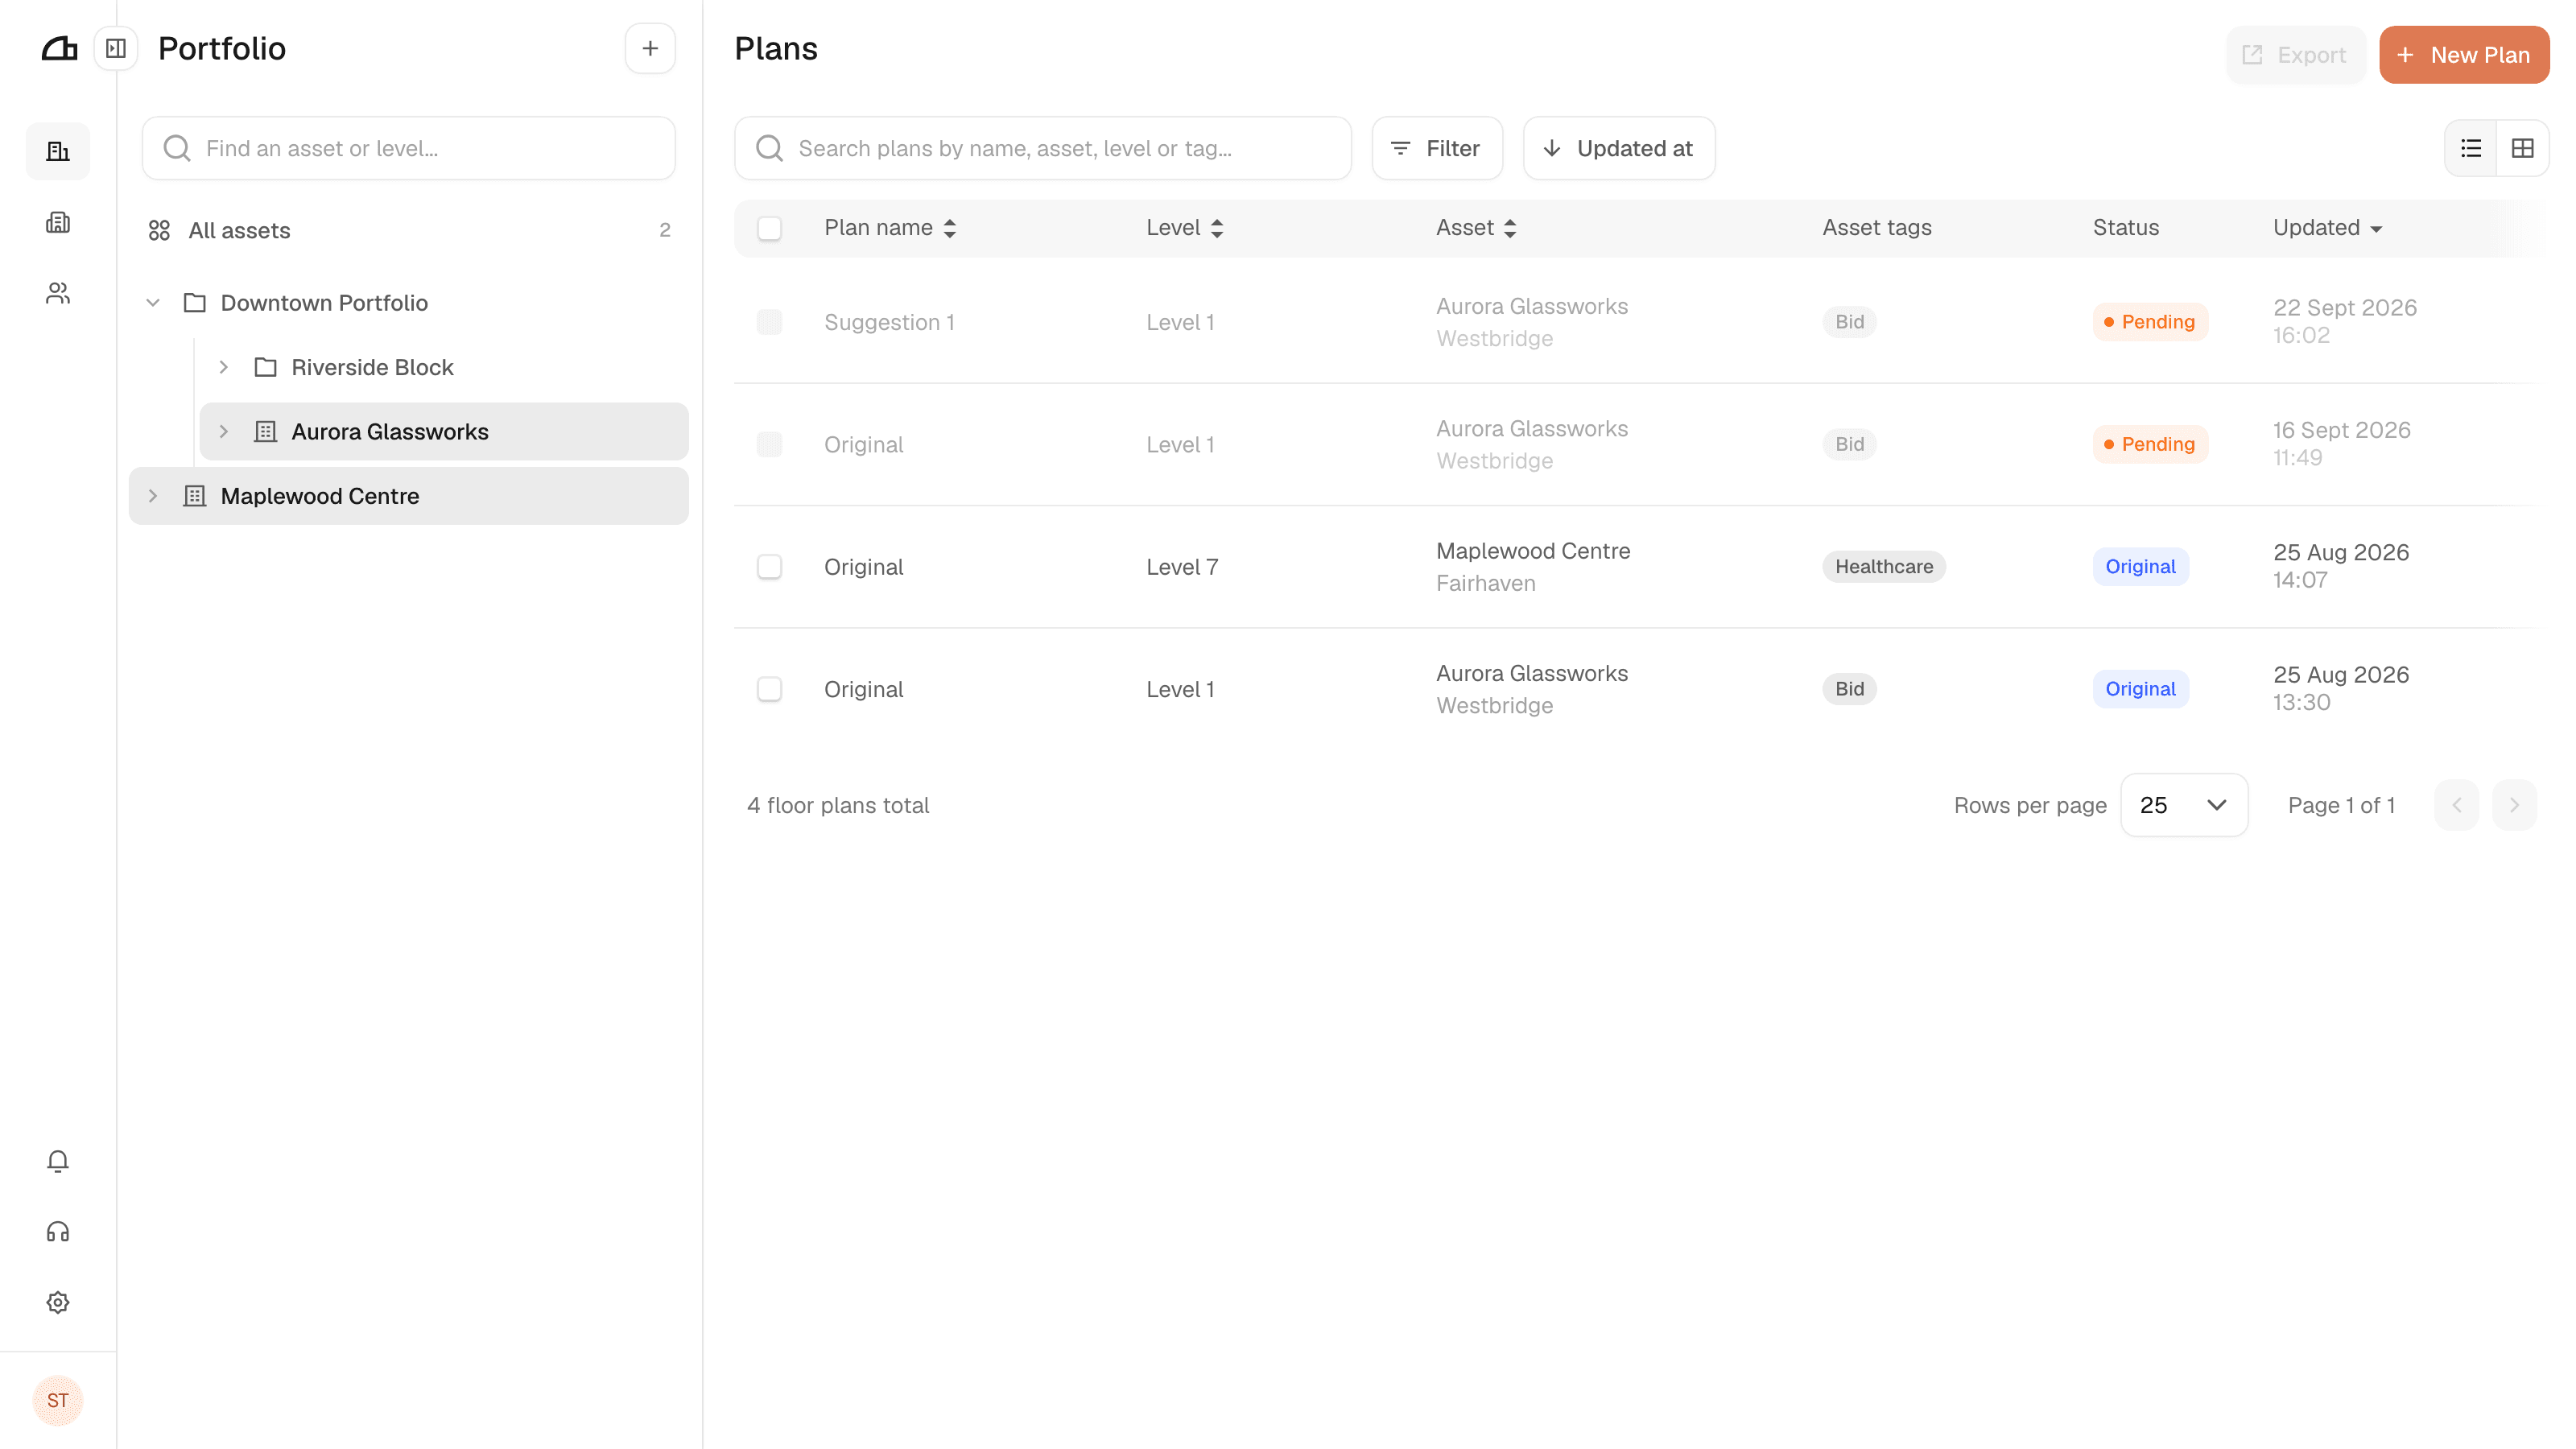Expand the Aurora Glassworks chevron

[x=224, y=432]
